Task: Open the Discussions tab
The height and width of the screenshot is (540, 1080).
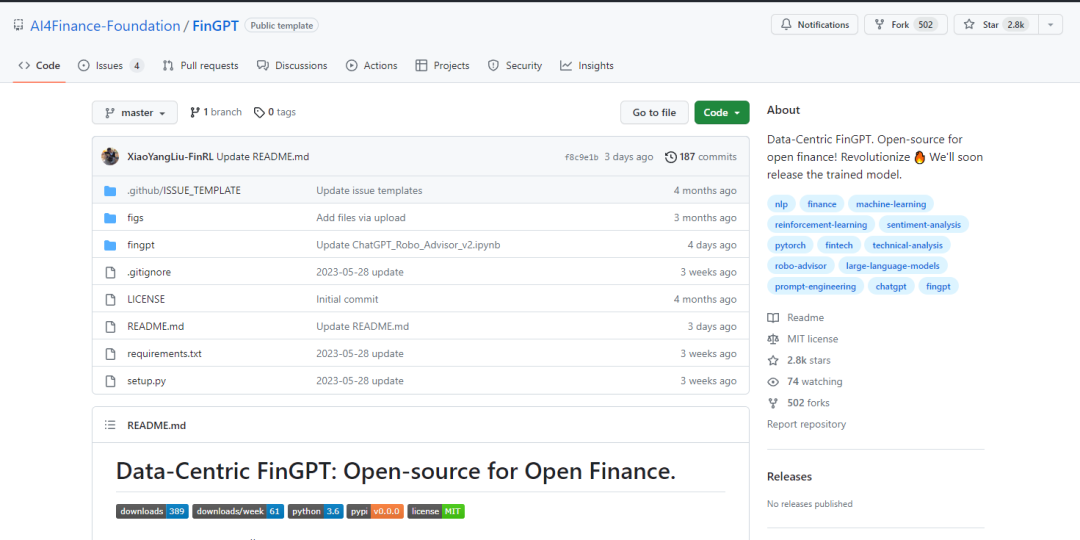Action: [x=292, y=66]
